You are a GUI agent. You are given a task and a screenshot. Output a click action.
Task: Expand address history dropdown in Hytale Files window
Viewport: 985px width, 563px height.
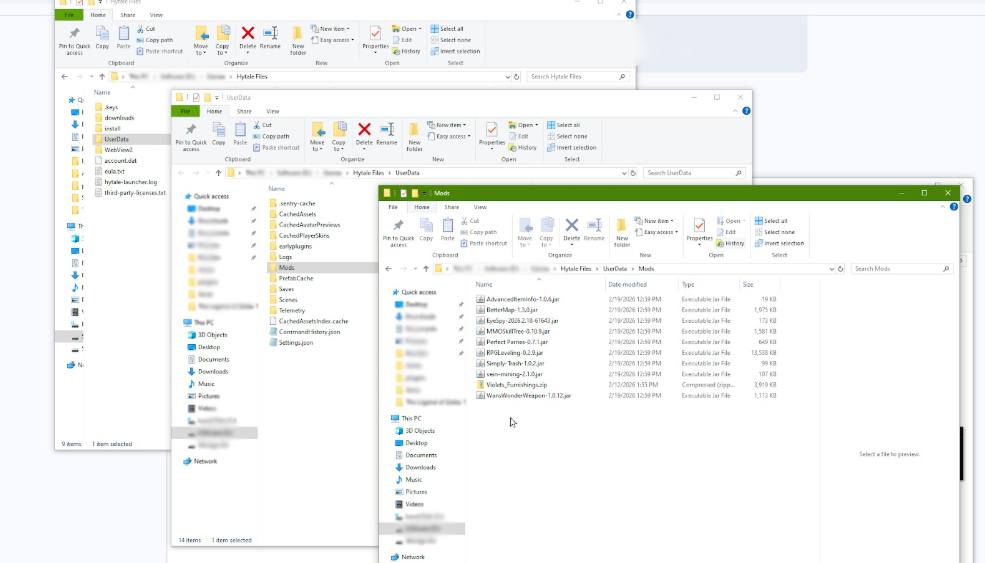(508, 77)
